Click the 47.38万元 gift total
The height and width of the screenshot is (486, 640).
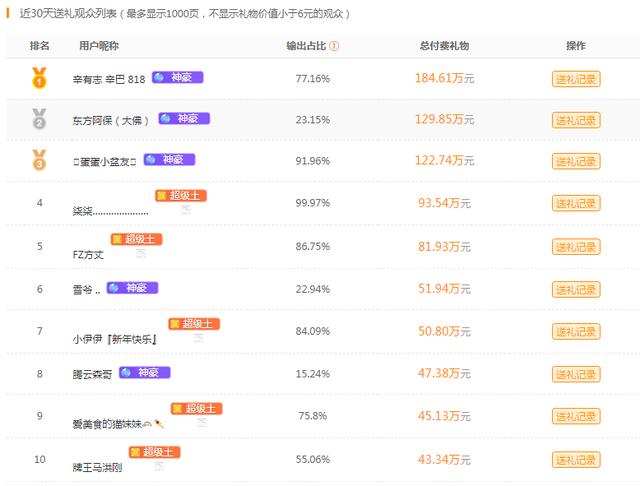pos(444,373)
